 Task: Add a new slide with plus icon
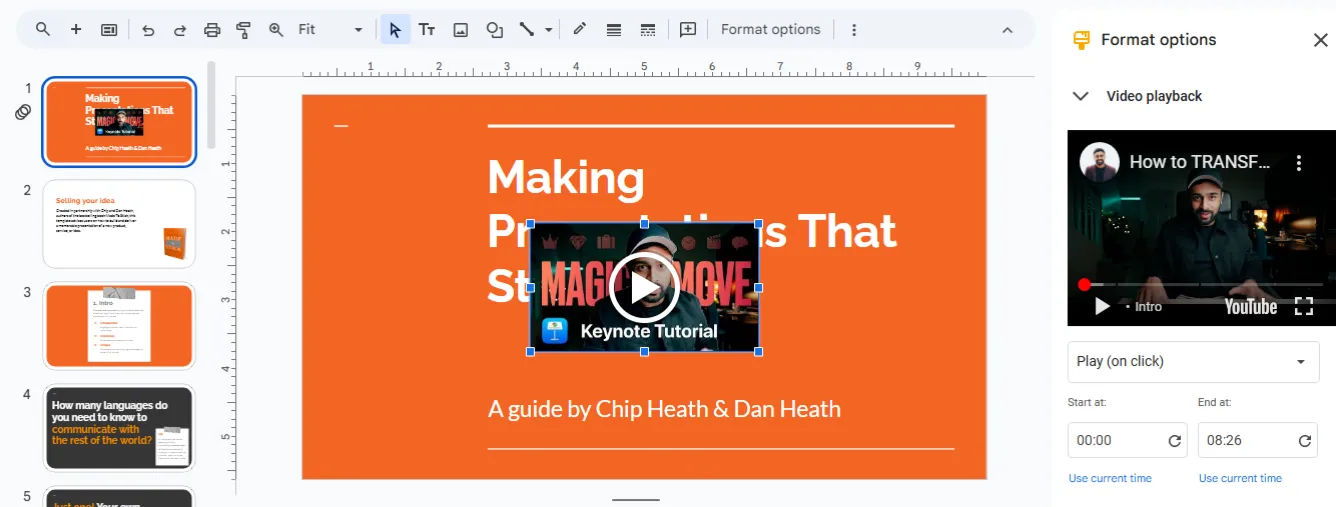76,29
